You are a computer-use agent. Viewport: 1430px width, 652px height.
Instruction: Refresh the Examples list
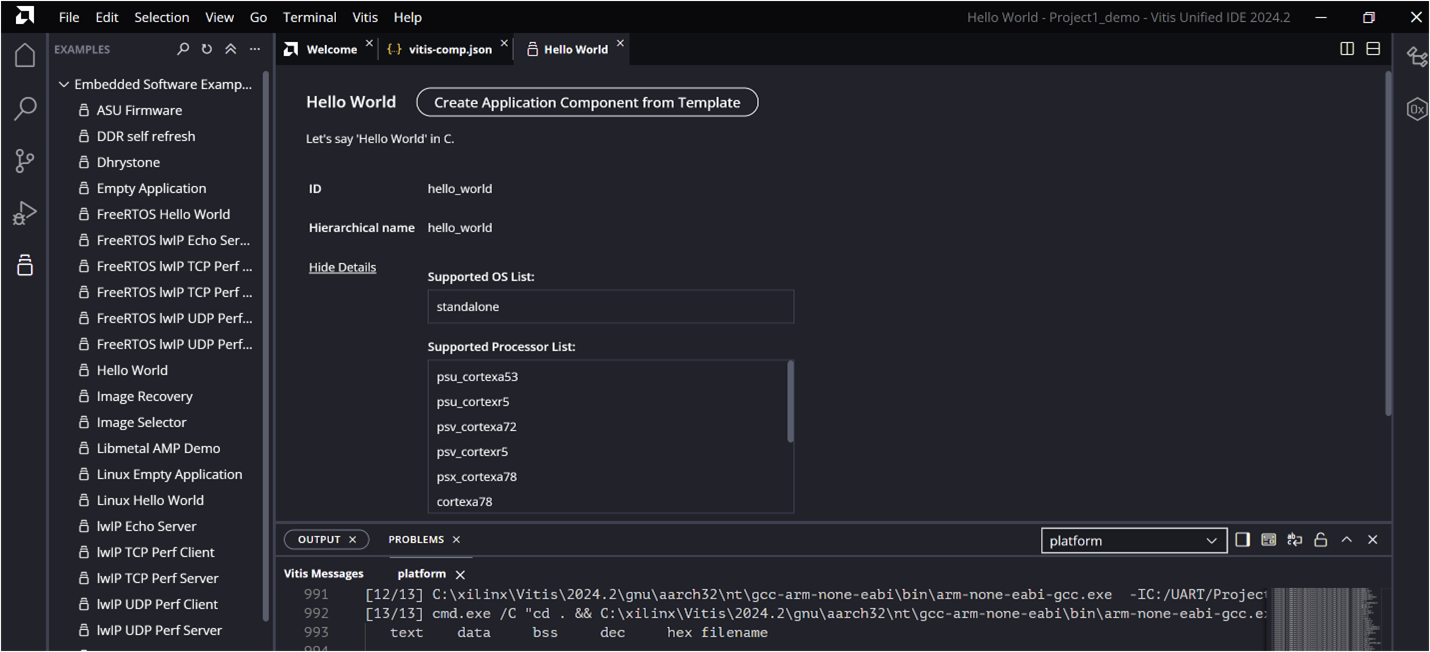click(206, 48)
